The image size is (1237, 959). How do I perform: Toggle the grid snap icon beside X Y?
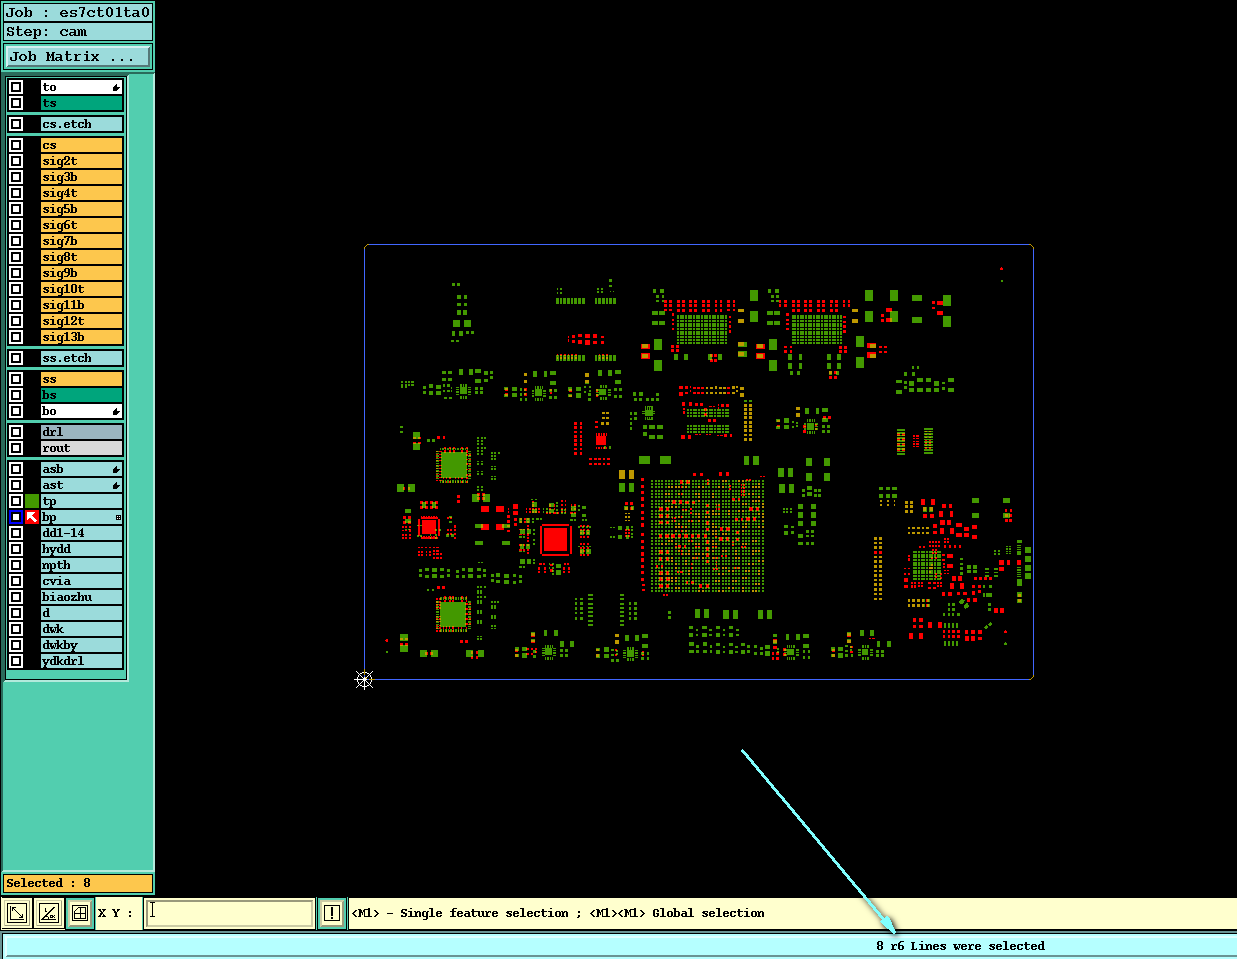pyautogui.click(x=80, y=913)
